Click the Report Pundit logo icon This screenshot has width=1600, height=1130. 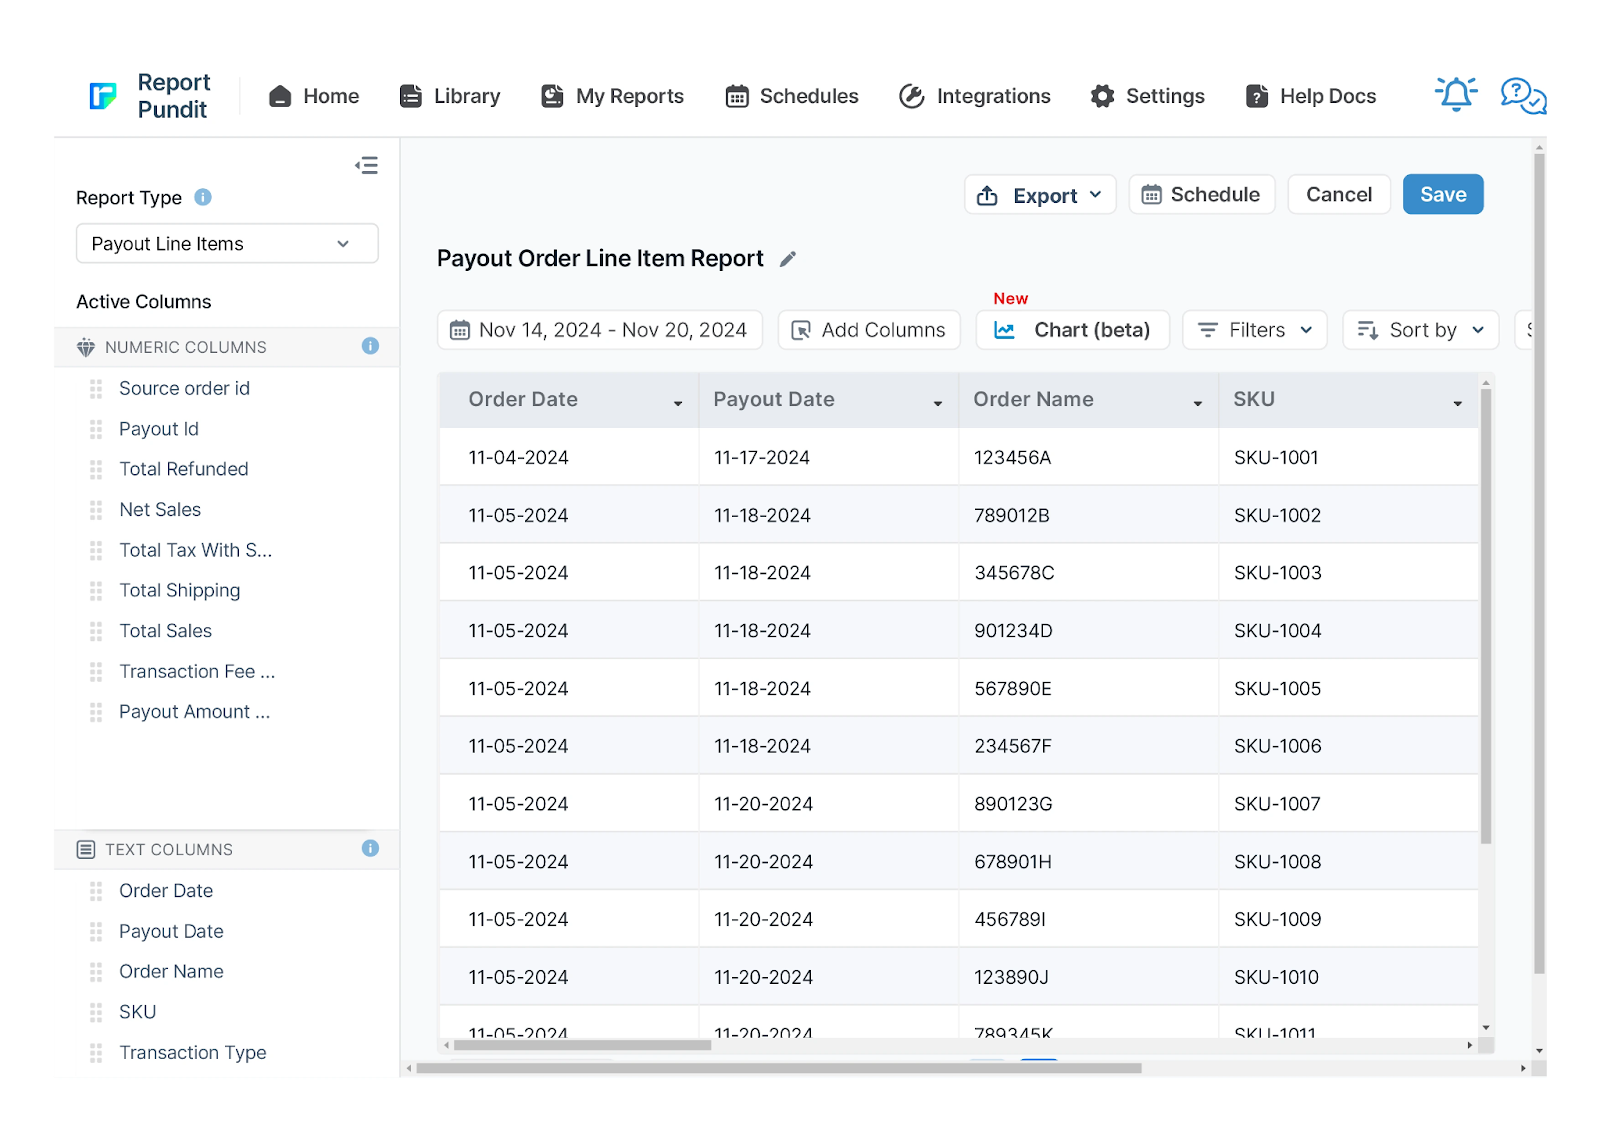click(103, 96)
